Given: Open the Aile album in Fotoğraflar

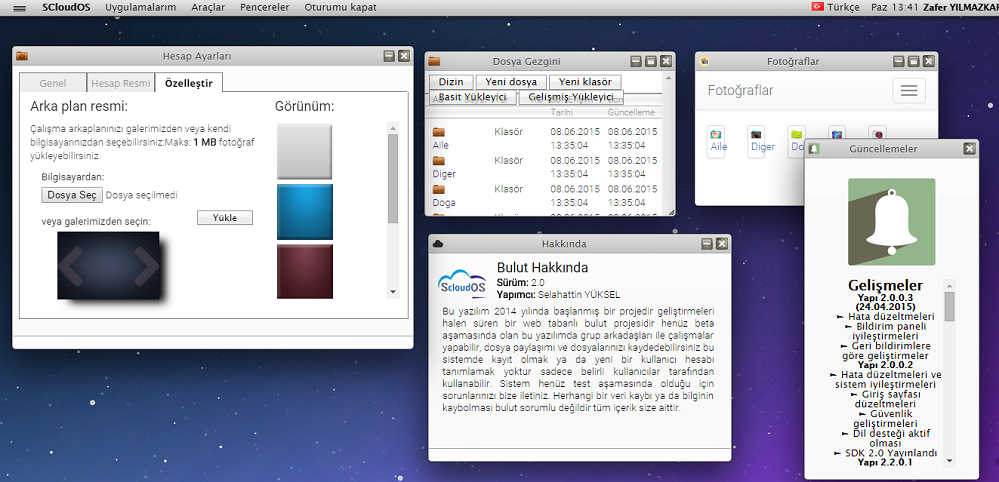Looking at the screenshot, I should click(x=717, y=141).
